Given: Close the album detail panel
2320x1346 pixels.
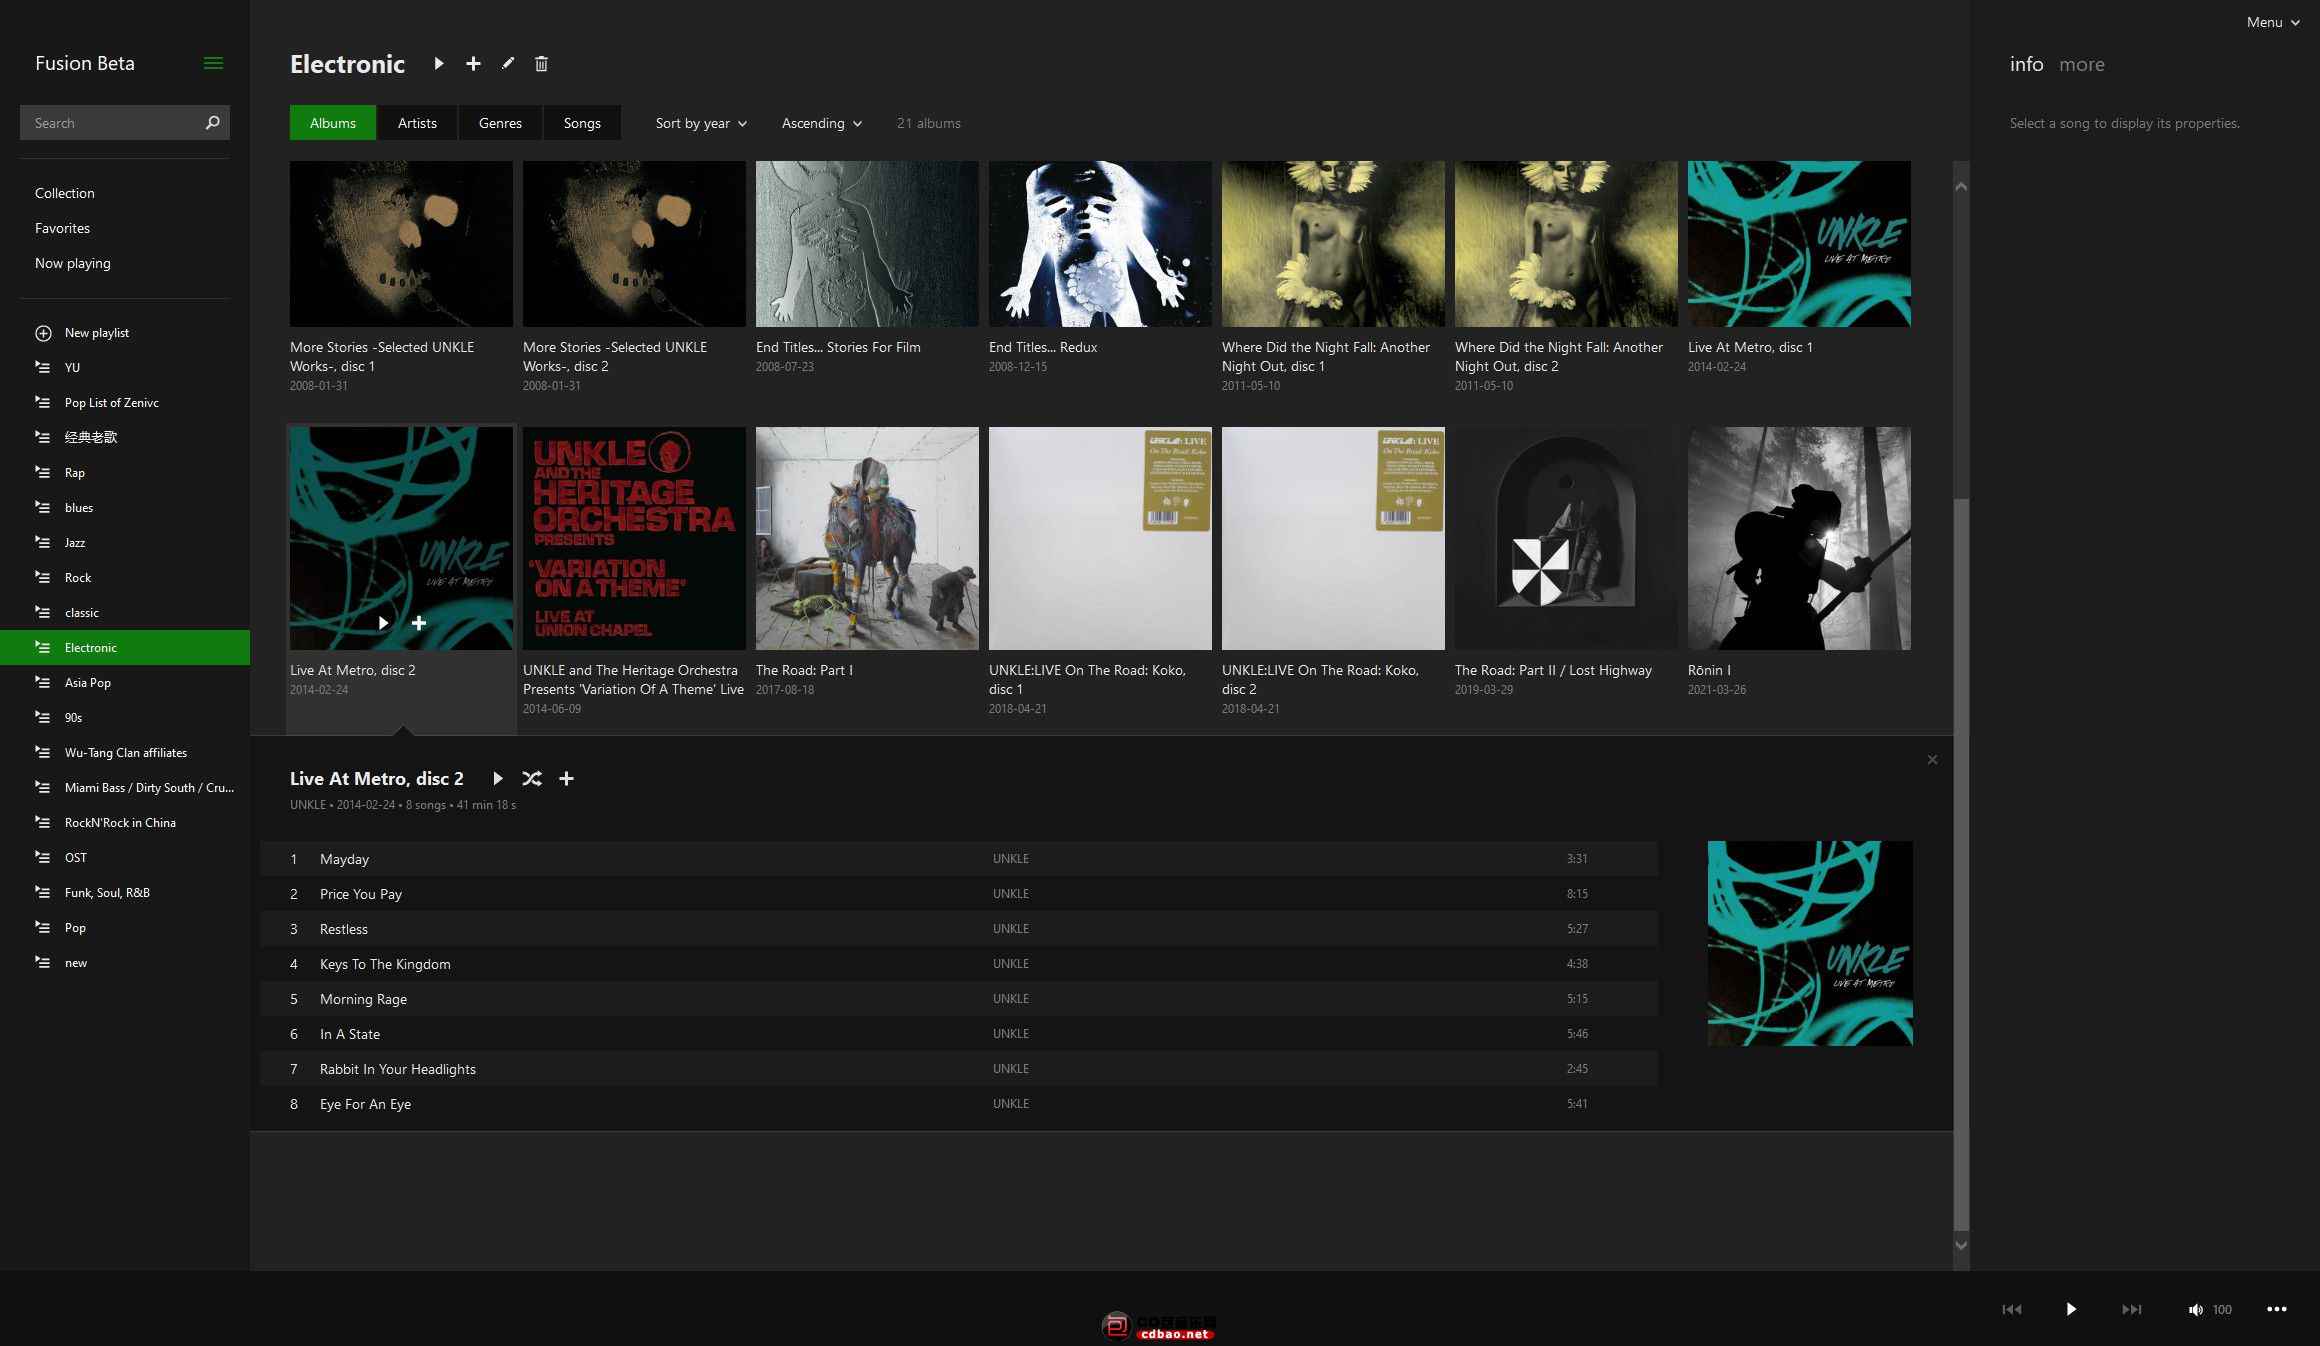Looking at the screenshot, I should [x=1932, y=760].
